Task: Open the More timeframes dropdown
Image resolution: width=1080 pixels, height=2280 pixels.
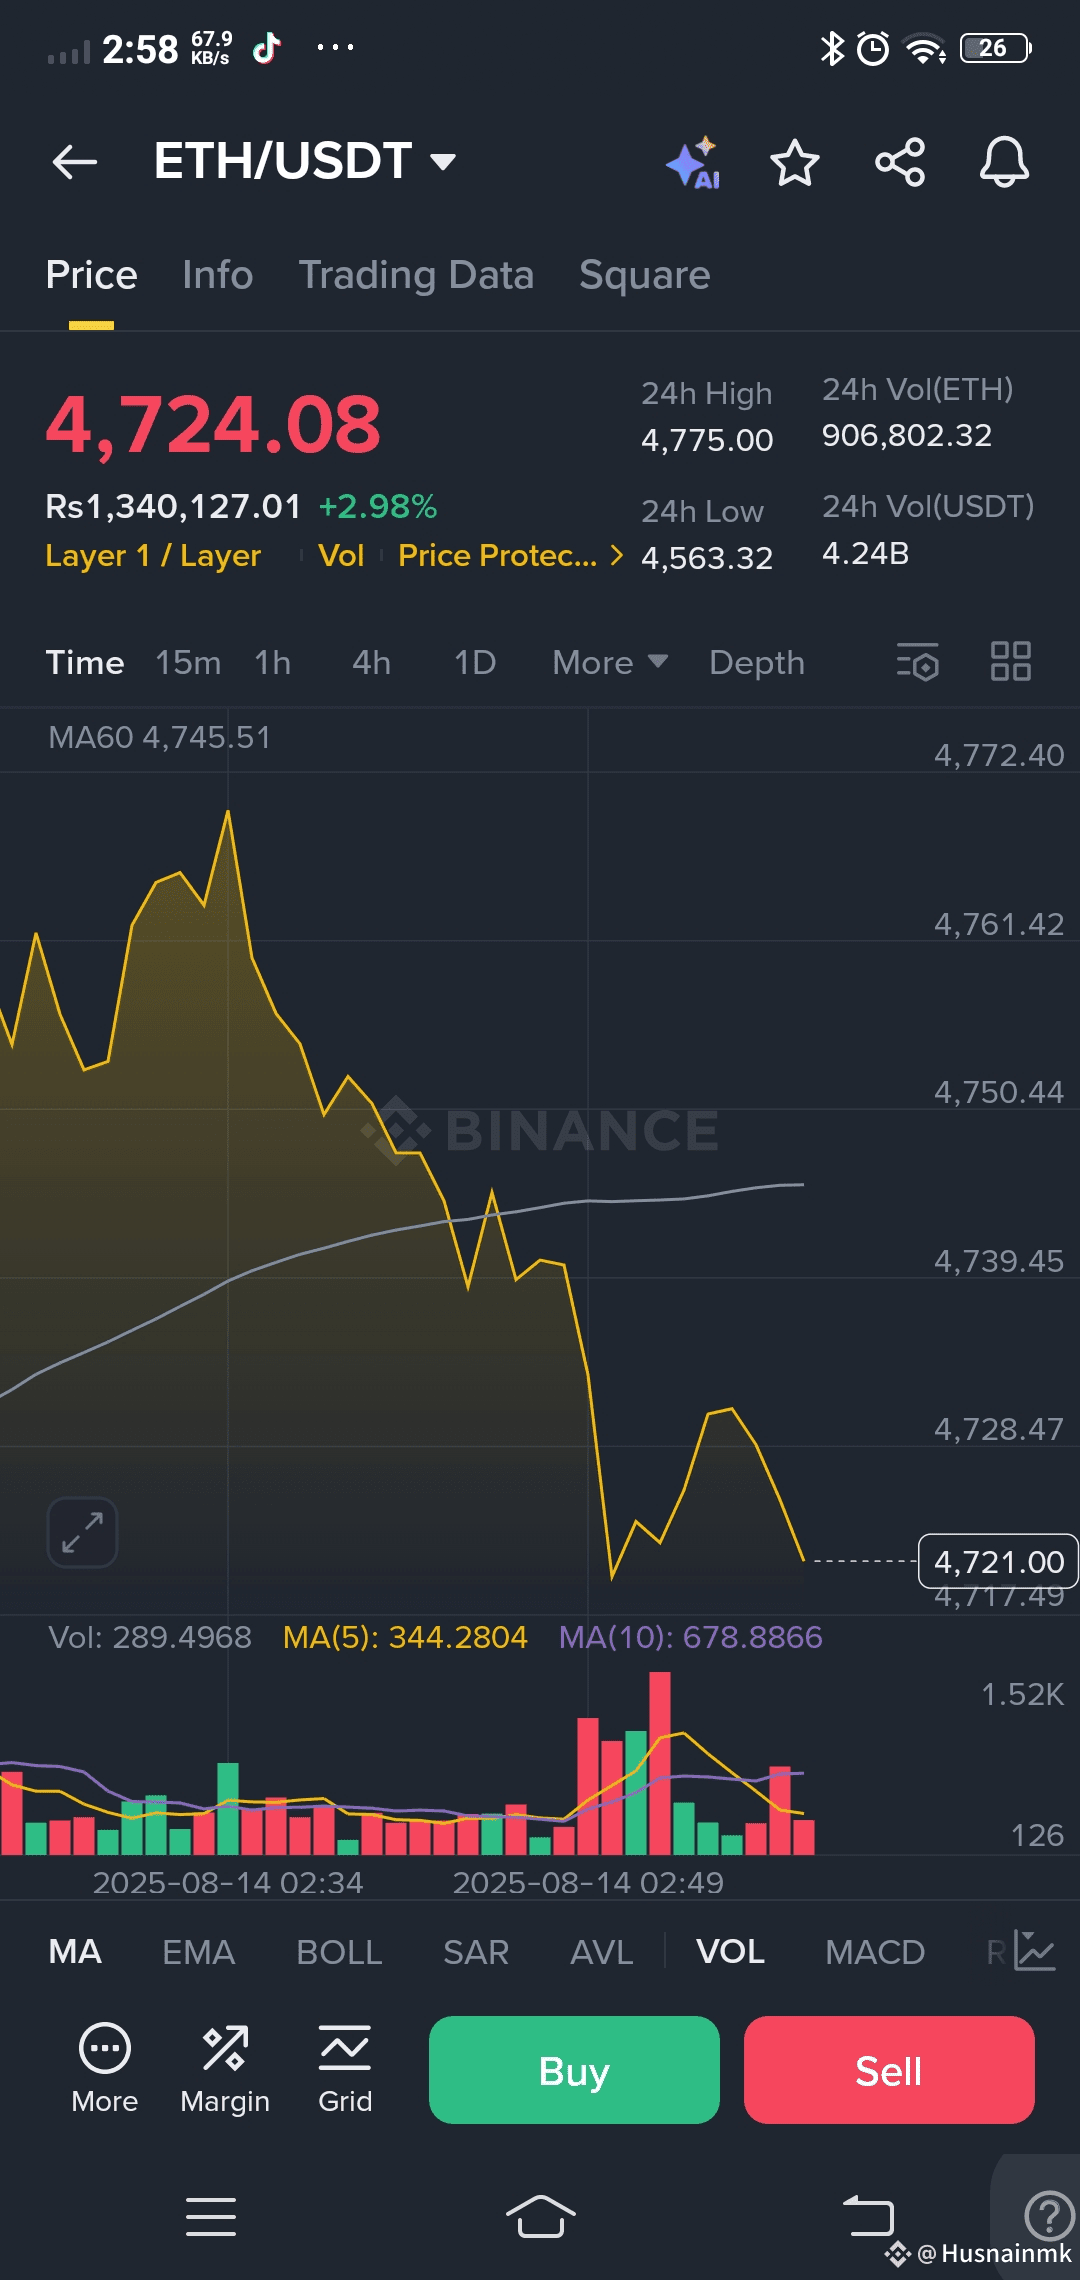Action: tap(609, 662)
